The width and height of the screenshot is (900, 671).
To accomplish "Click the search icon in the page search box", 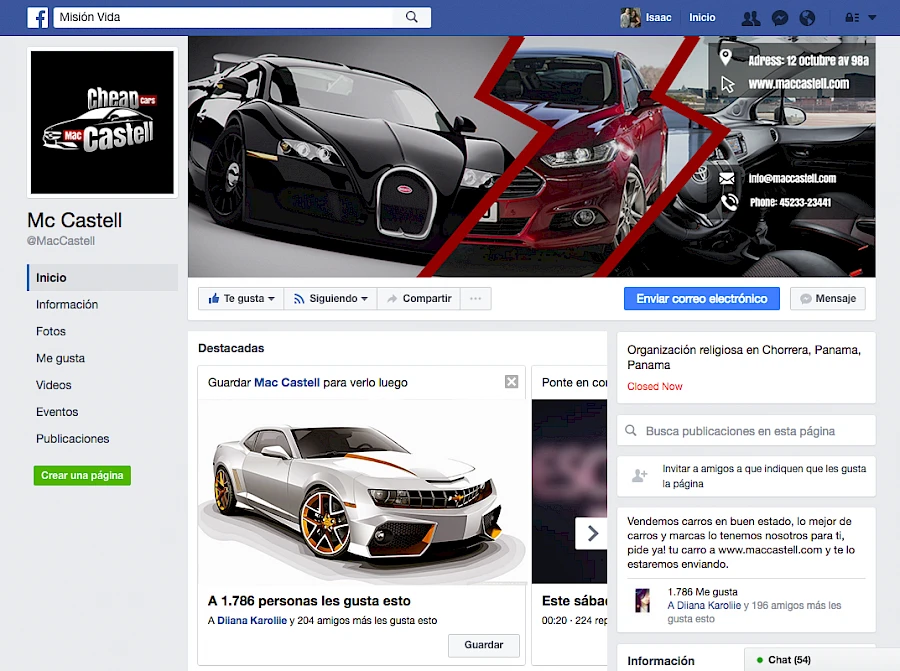I will (x=631, y=430).
